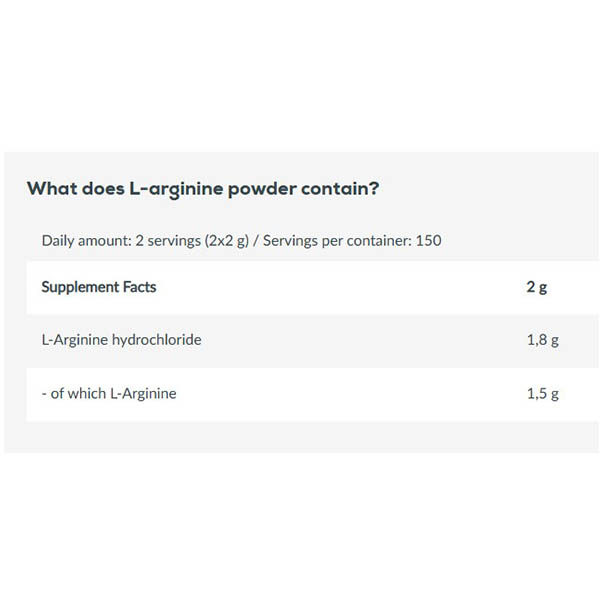This screenshot has height=600, width=600.
Task: Click the "Servings per container: 150" text
Action: click(x=353, y=241)
